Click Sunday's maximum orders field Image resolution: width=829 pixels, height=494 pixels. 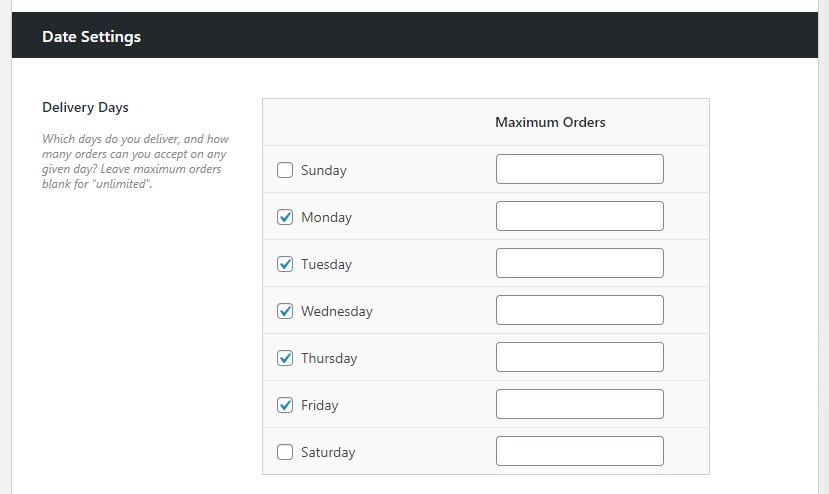click(x=579, y=169)
